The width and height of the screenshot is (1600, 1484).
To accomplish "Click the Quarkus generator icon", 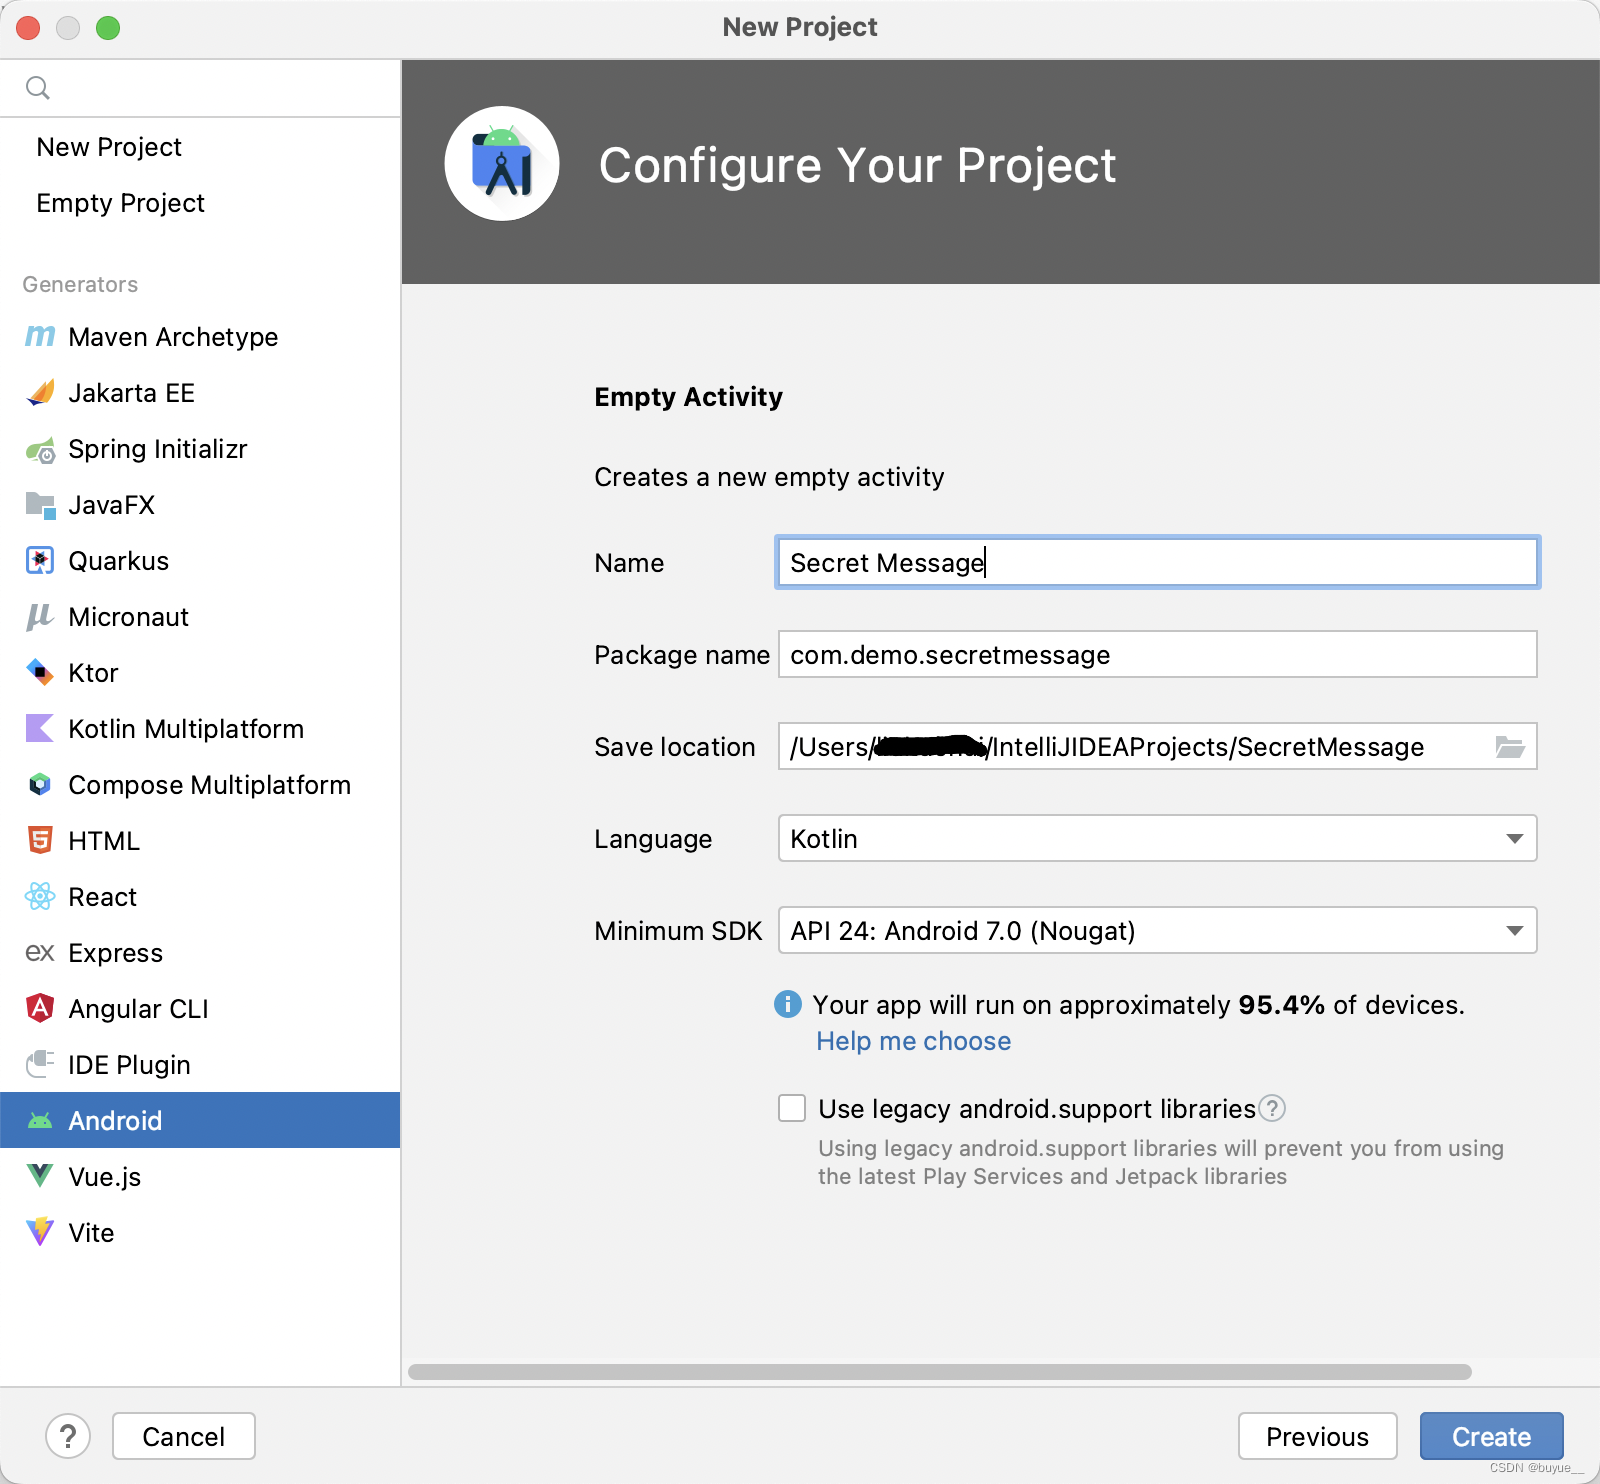I will 40,561.
